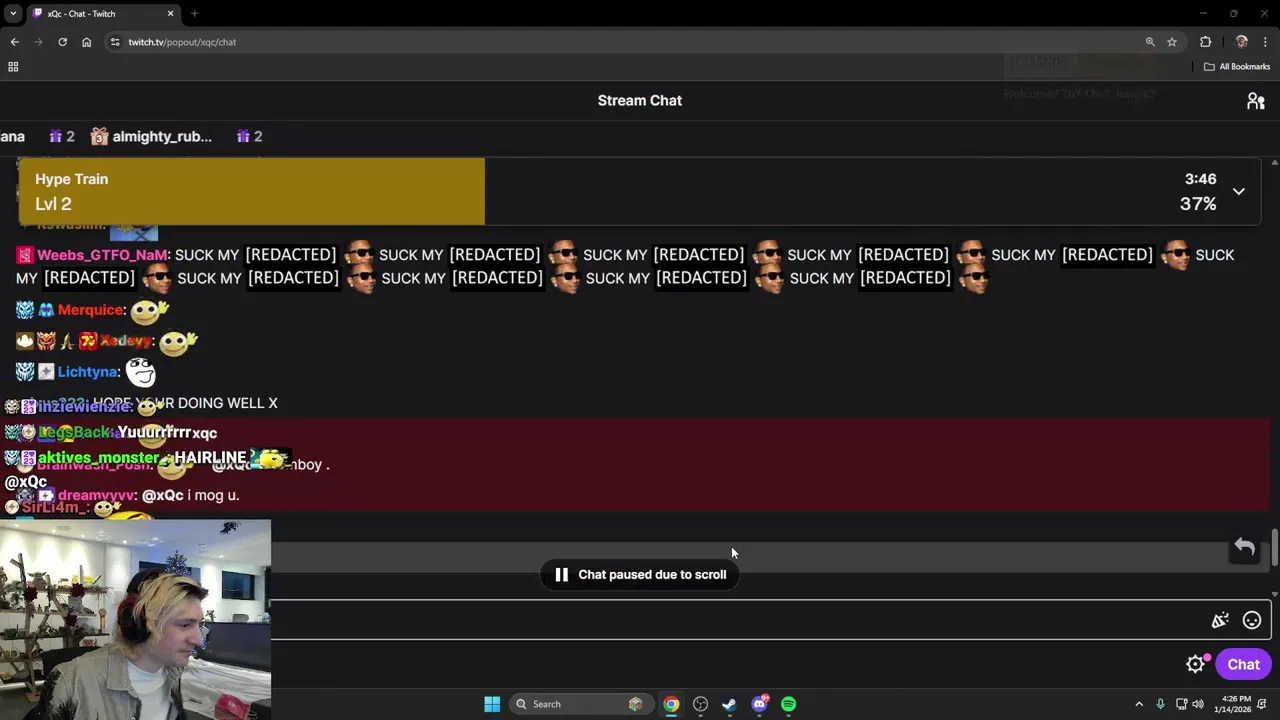Viewport: 1280px width, 720px height.
Task: Click the celebration party popper icon
Action: pos(1220,621)
